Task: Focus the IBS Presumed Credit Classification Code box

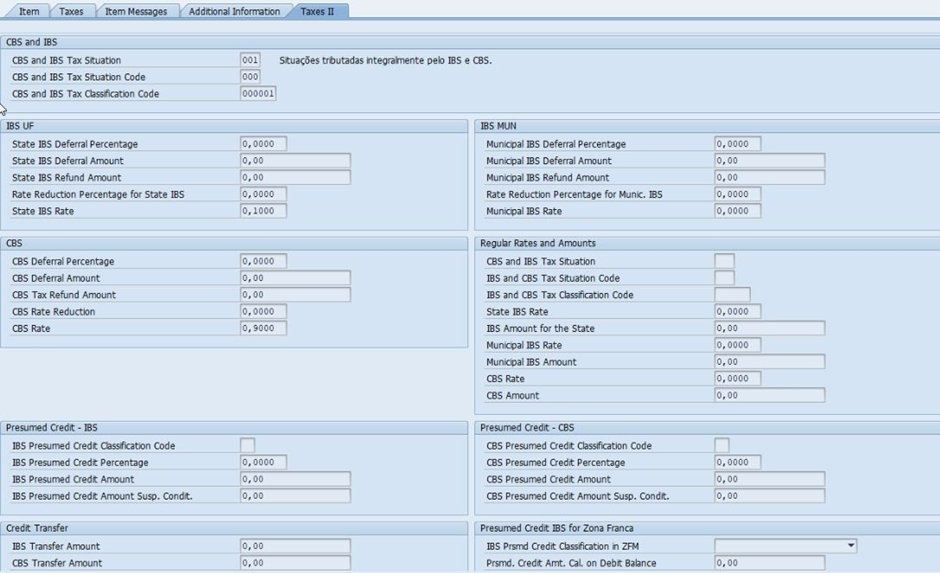Action: tap(248, 446)
